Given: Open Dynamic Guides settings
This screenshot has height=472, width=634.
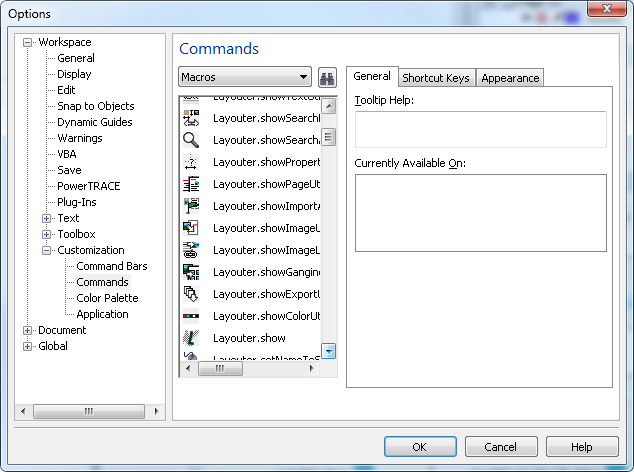Looking at the screenshot, I should point(95,122).
